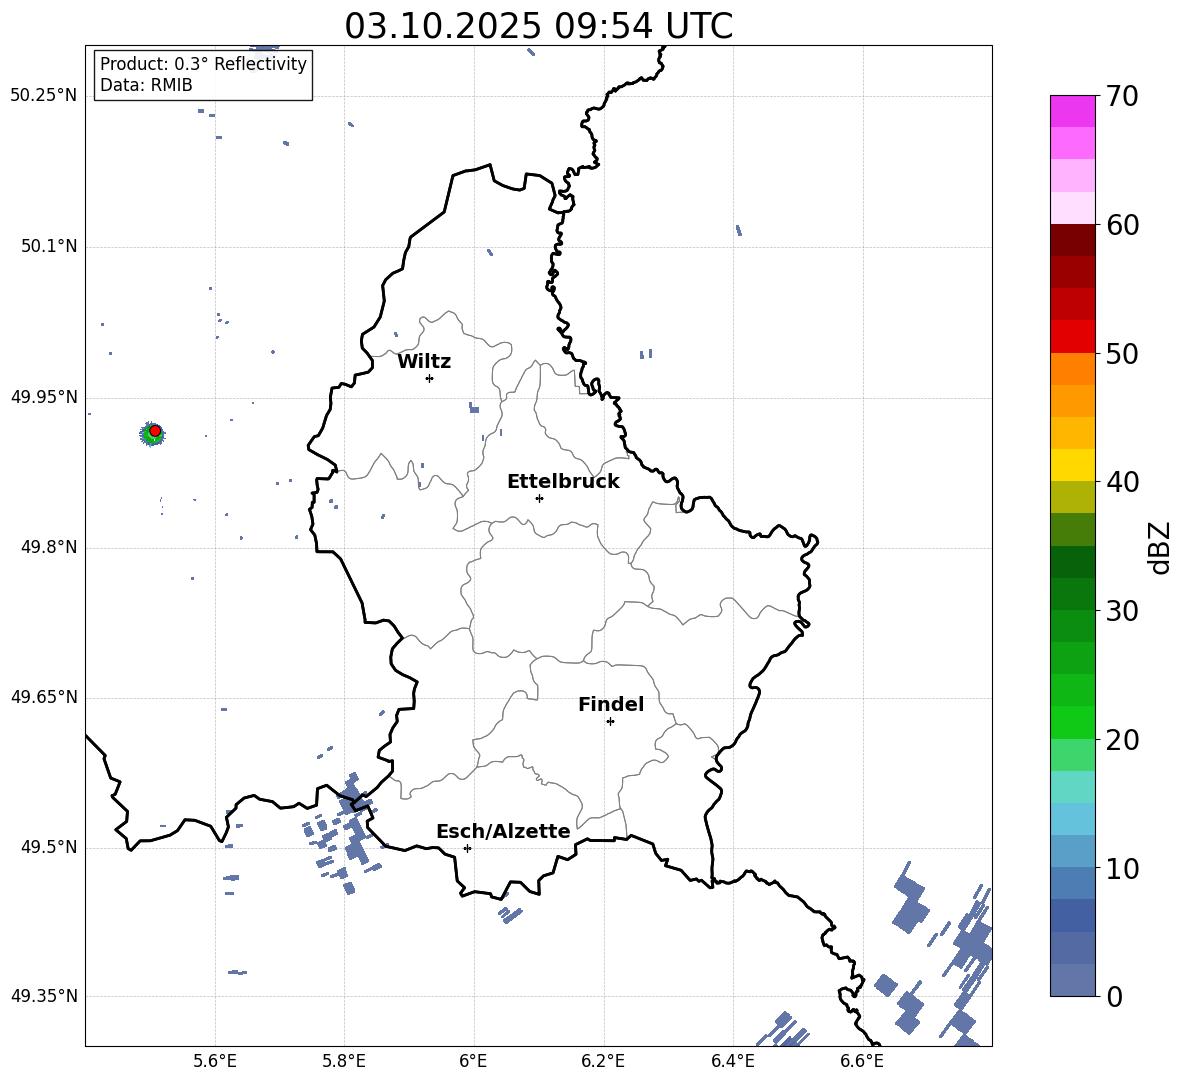Click the red radar dot marker
1184x1081 pixels.
[155, 431]
